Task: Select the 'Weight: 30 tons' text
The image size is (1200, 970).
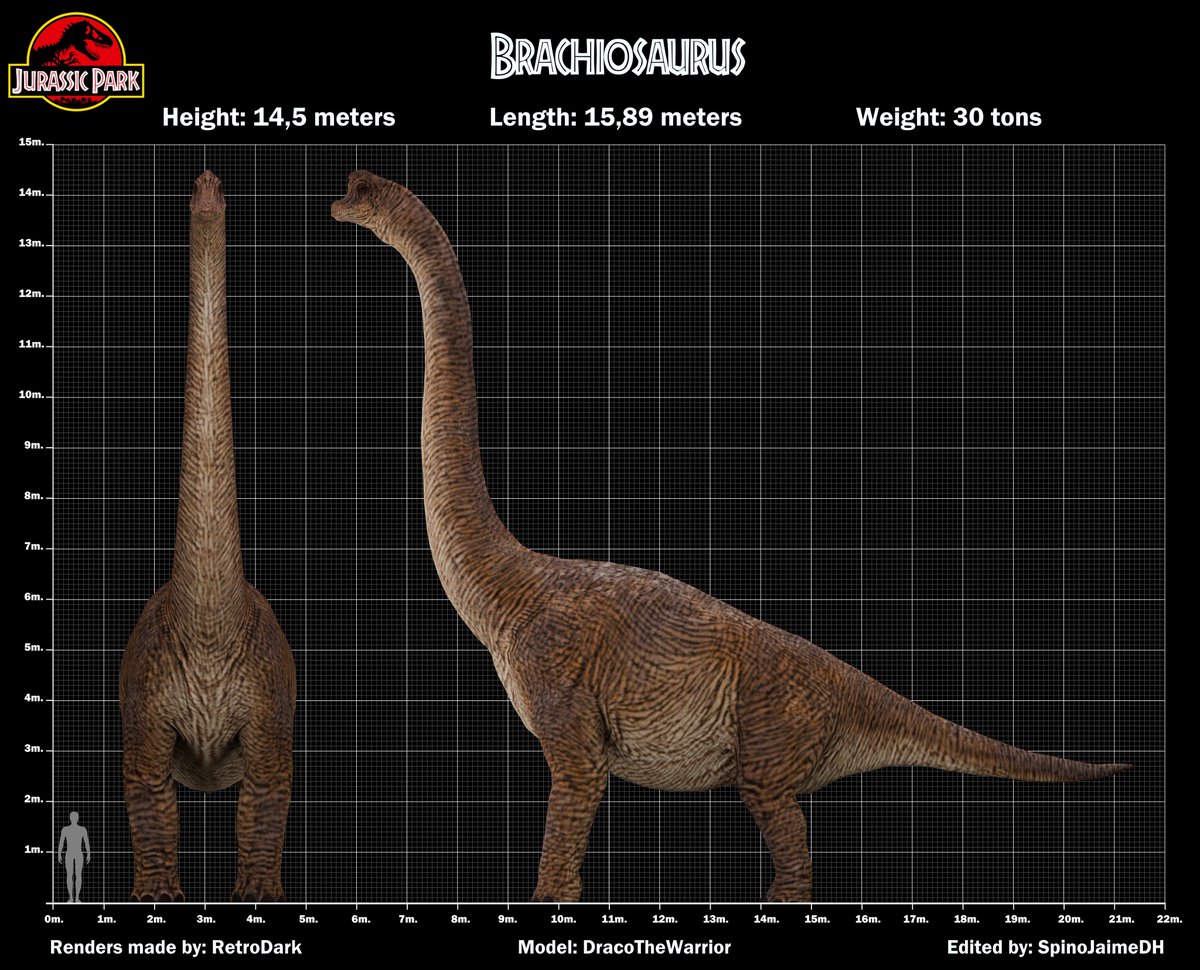Action: (948, 118)
